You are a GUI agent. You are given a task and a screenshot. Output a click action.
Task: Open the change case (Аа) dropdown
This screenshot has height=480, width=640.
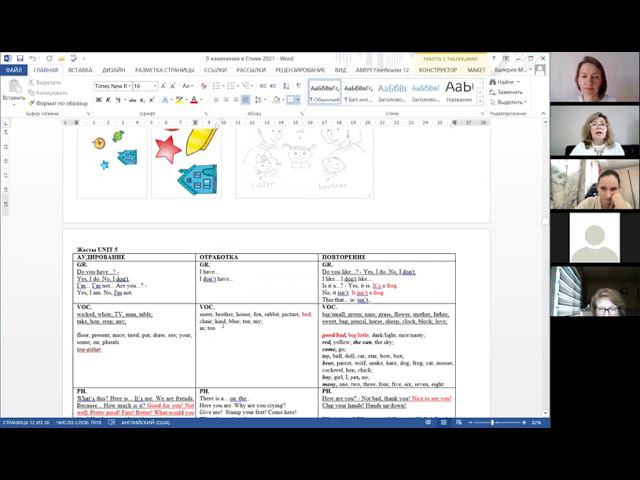[187, 86]
